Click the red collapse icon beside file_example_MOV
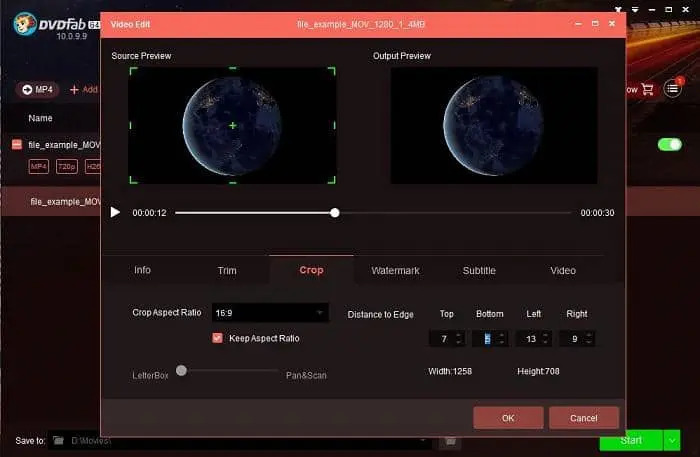 pos(16,145)
